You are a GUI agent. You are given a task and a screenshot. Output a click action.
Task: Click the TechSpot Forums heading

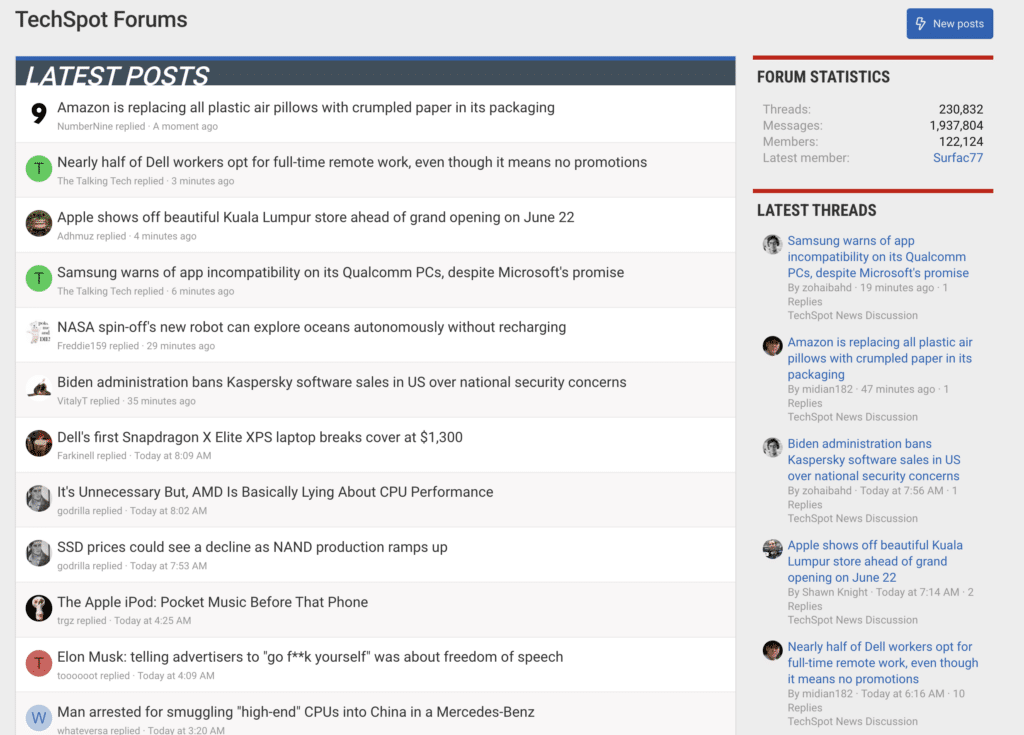[x=100, y=19]
